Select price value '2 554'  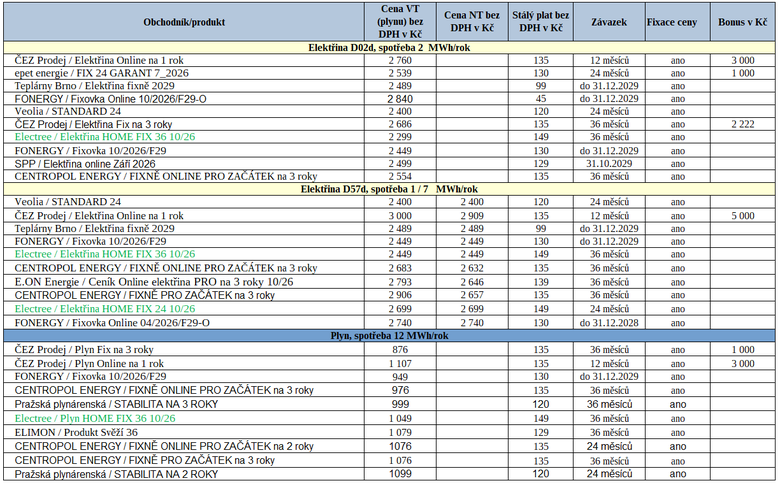[400, 177]
